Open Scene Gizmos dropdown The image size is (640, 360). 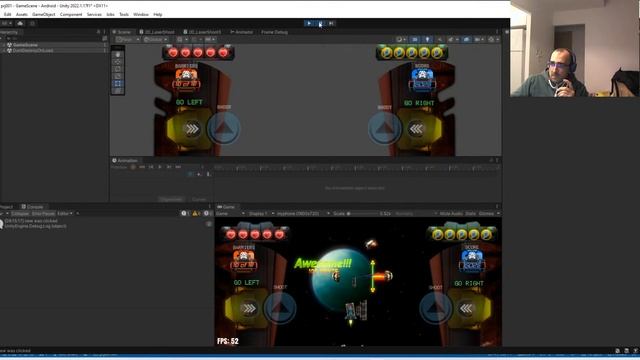pos(493,40)
